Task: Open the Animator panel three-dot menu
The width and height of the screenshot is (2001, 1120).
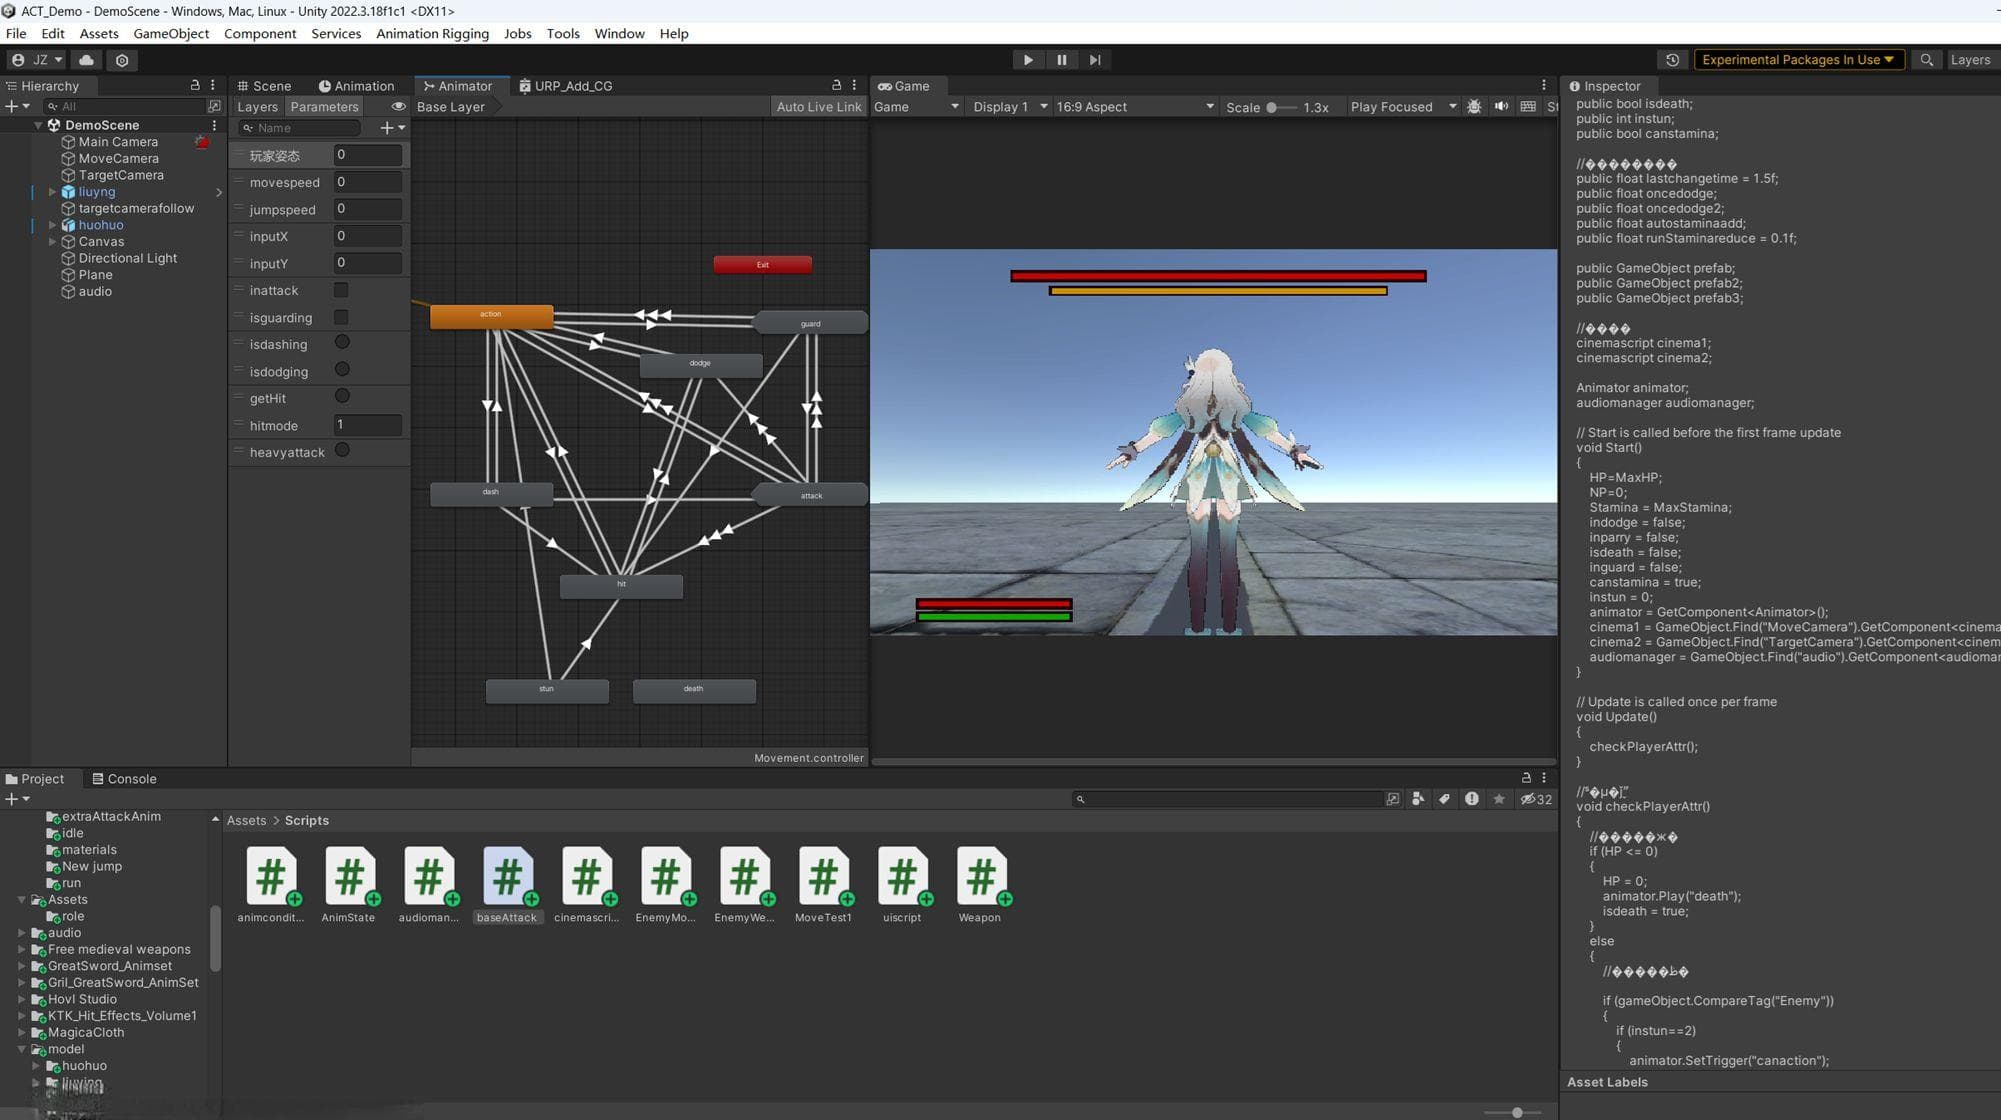Action: pos(854,86)
